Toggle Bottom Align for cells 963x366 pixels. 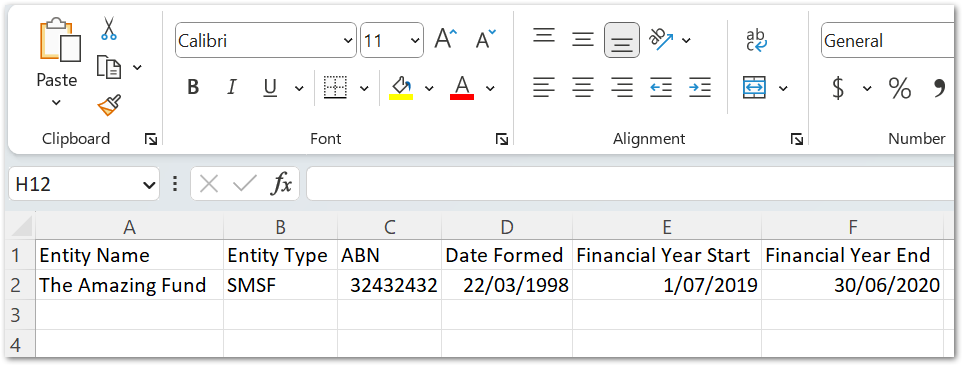[x=622, y=41]
